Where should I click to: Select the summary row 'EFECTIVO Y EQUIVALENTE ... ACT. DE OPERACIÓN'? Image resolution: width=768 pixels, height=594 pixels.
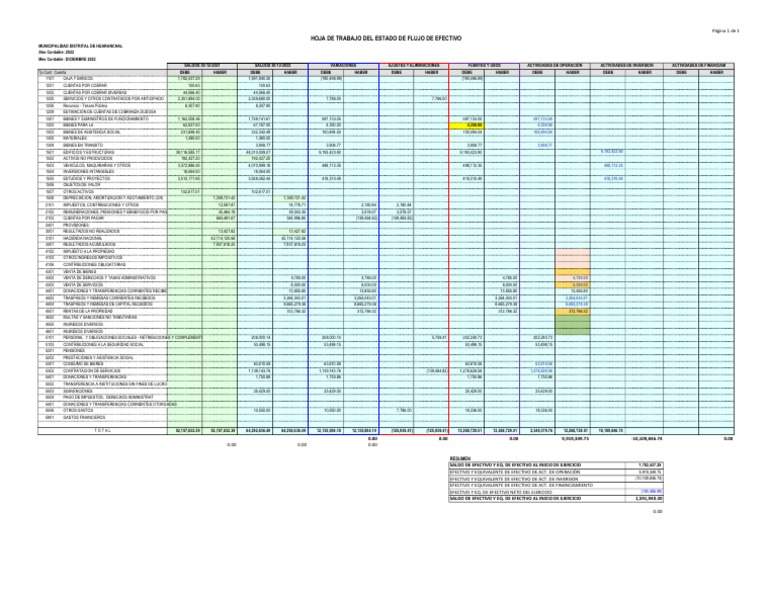click(x=556, y=472)
